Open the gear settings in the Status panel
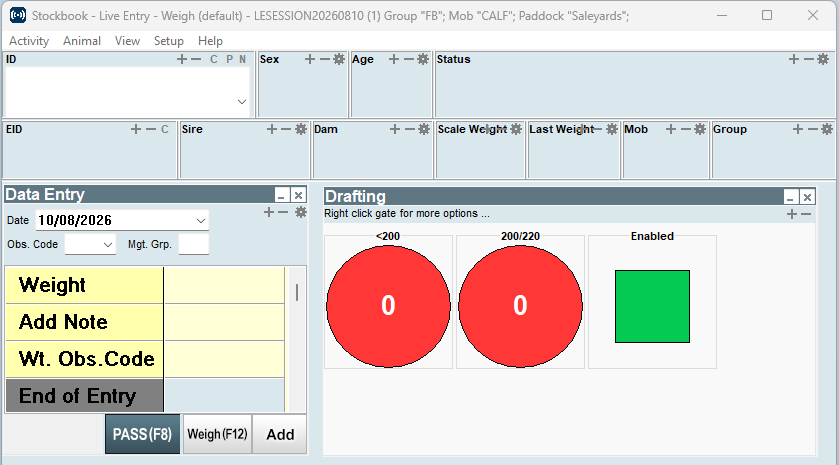Screen dimensions: 839x465 [823, 59]
